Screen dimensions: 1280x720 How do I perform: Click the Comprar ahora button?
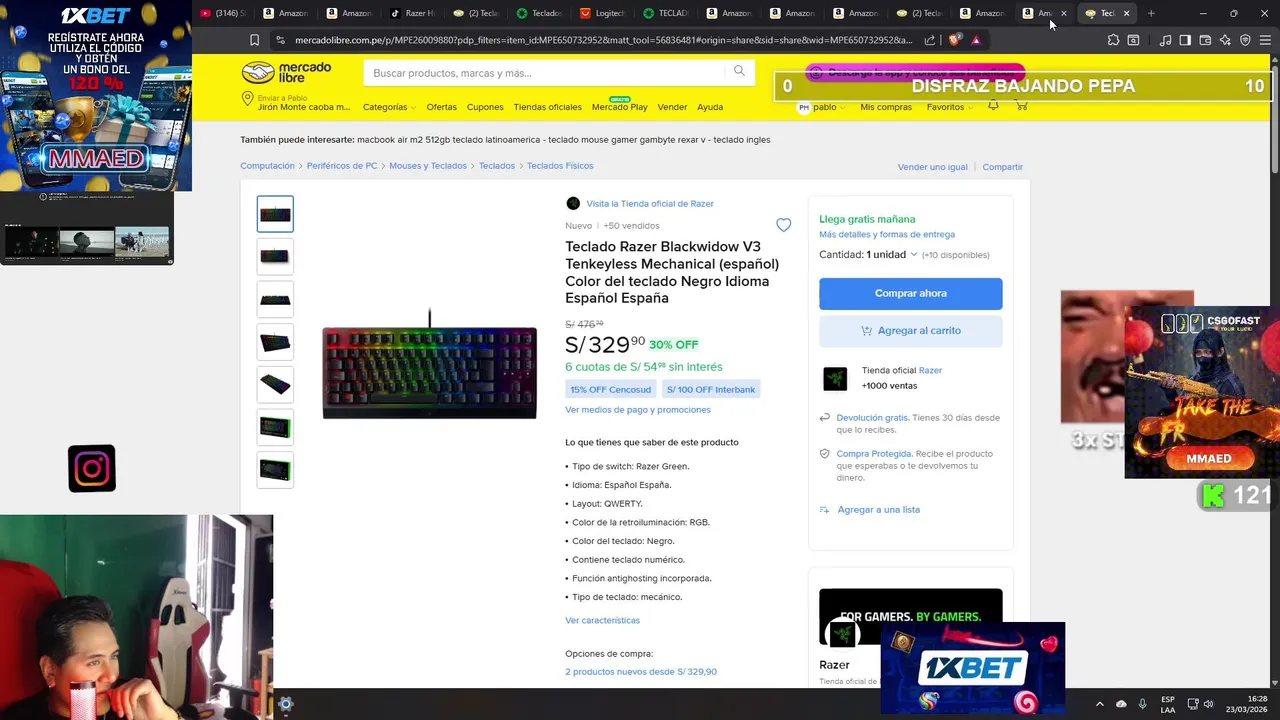pos(910,293)
